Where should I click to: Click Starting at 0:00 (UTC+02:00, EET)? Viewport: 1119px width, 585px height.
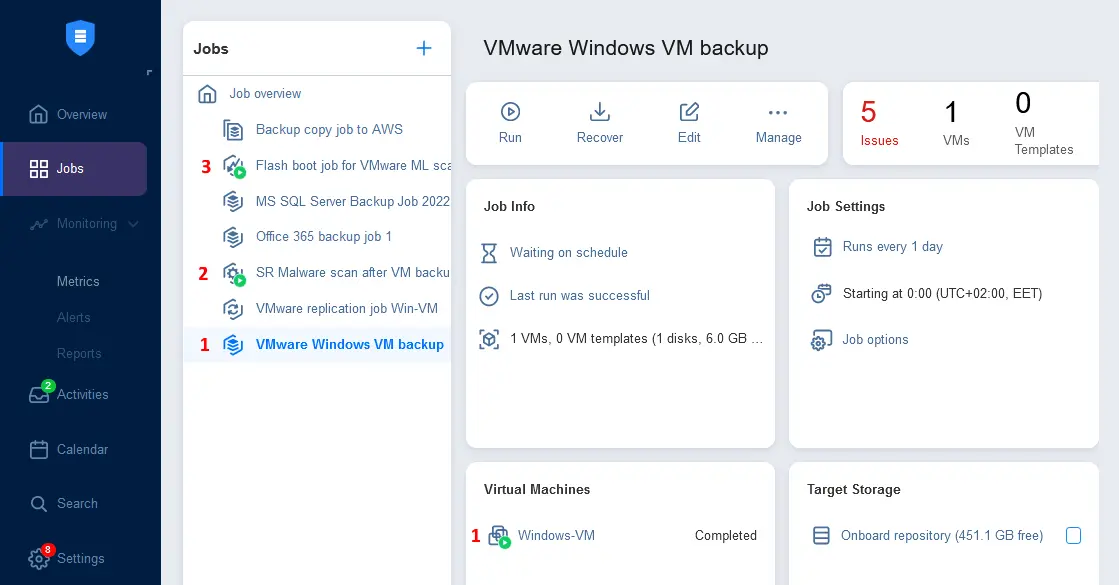[943, 294]
